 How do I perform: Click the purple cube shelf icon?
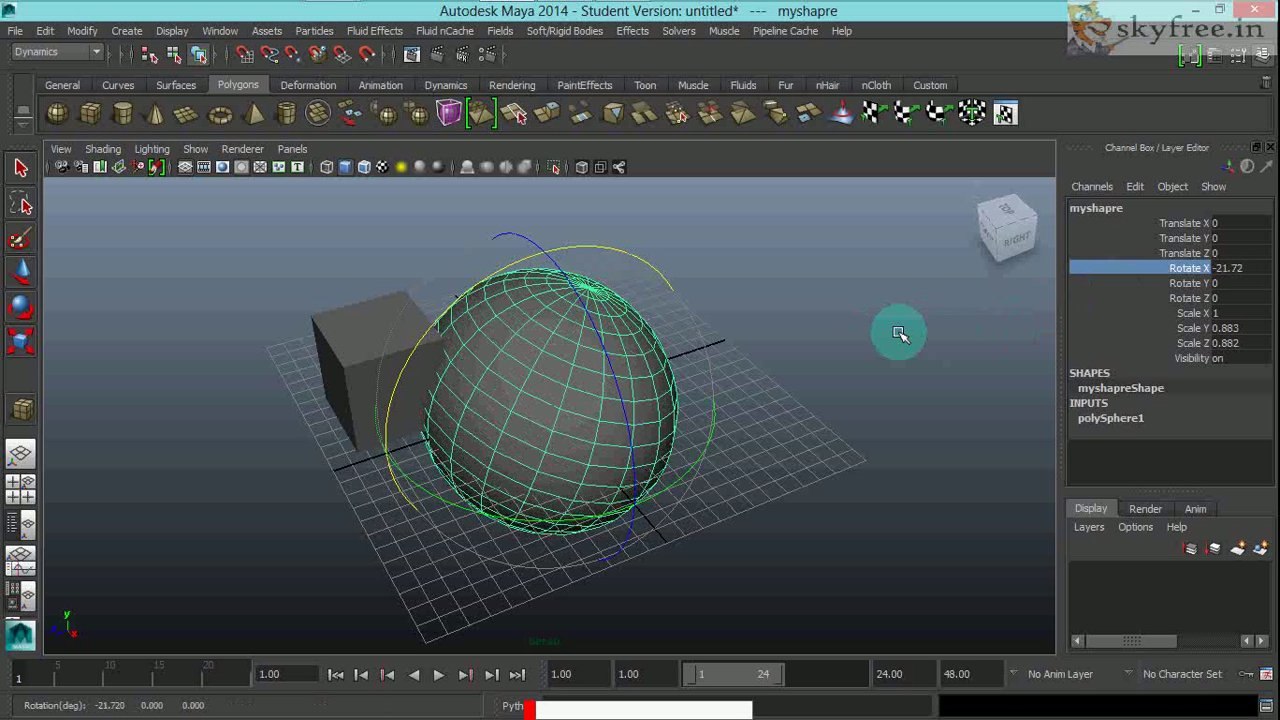point(449,114)
